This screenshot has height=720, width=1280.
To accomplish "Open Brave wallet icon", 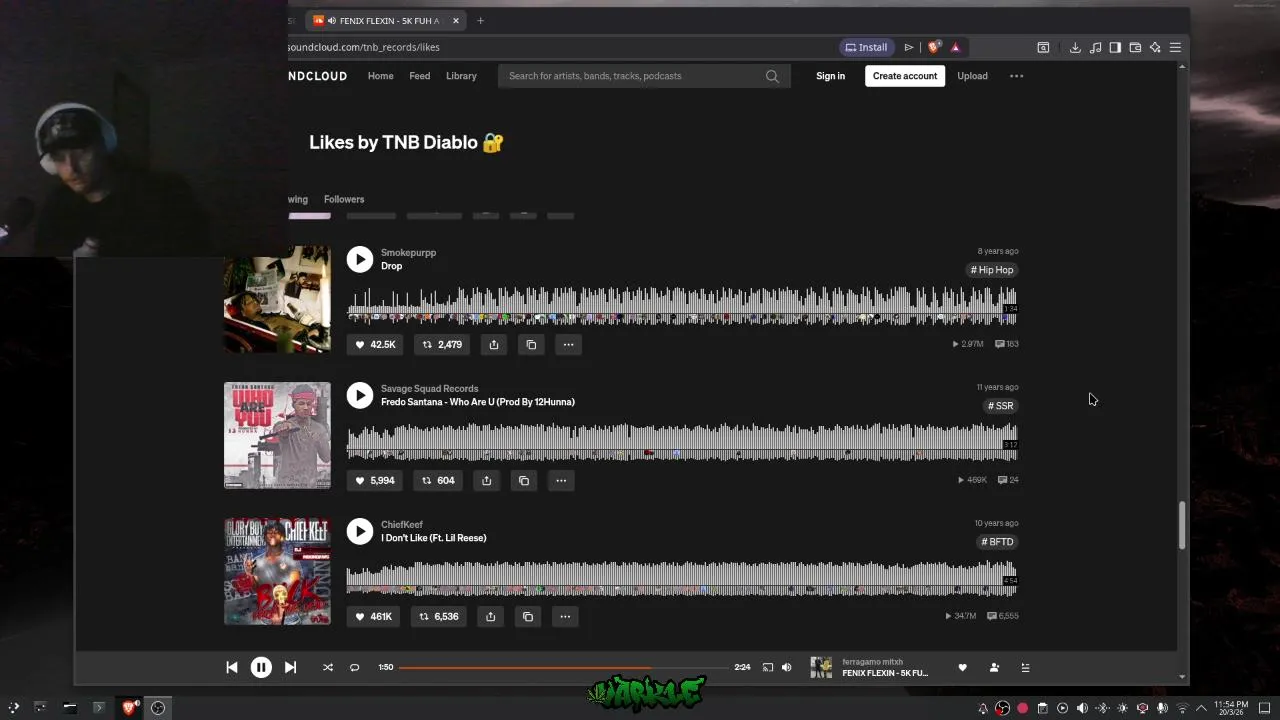I will 1135,47.
